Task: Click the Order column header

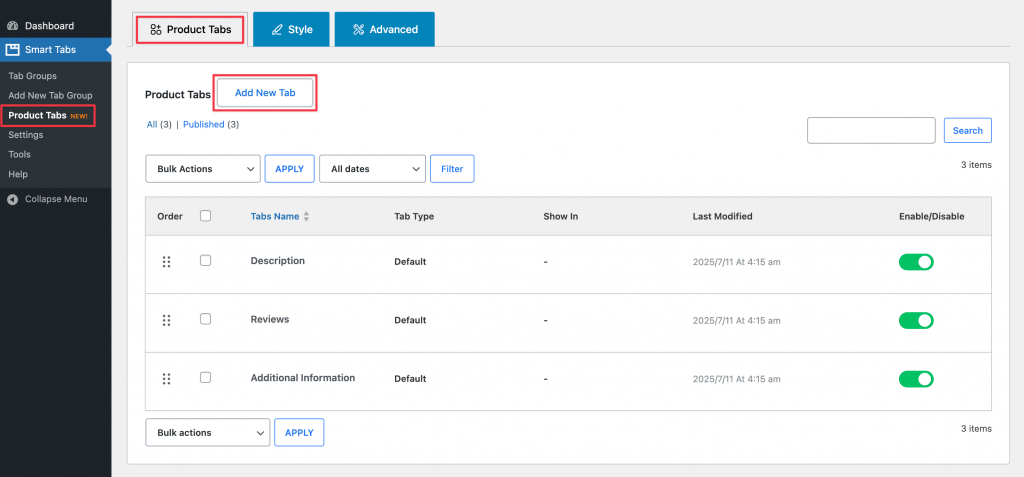Action: [x=170, y=216]
